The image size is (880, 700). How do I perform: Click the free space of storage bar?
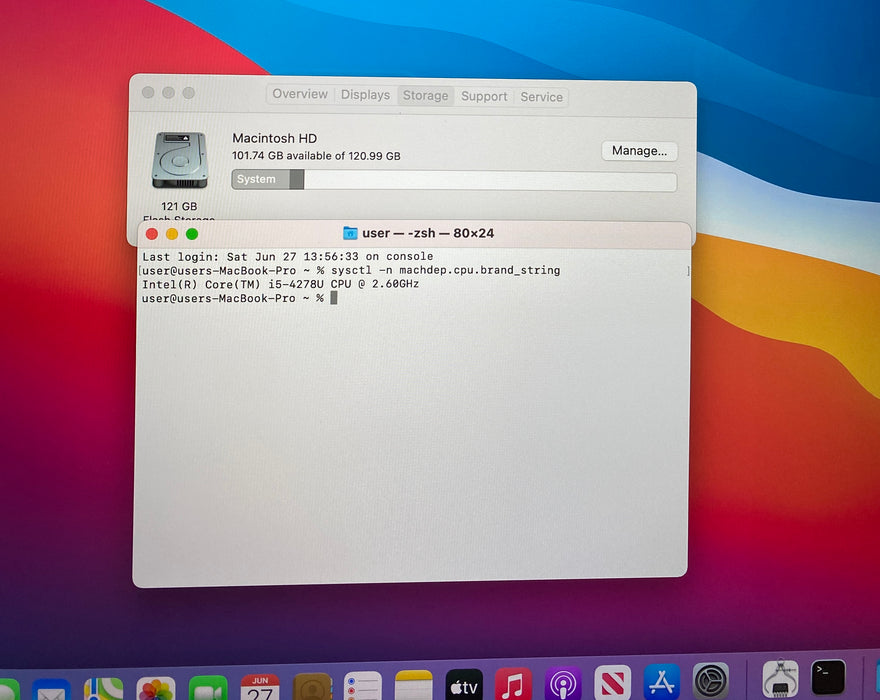tap(490, 181)
